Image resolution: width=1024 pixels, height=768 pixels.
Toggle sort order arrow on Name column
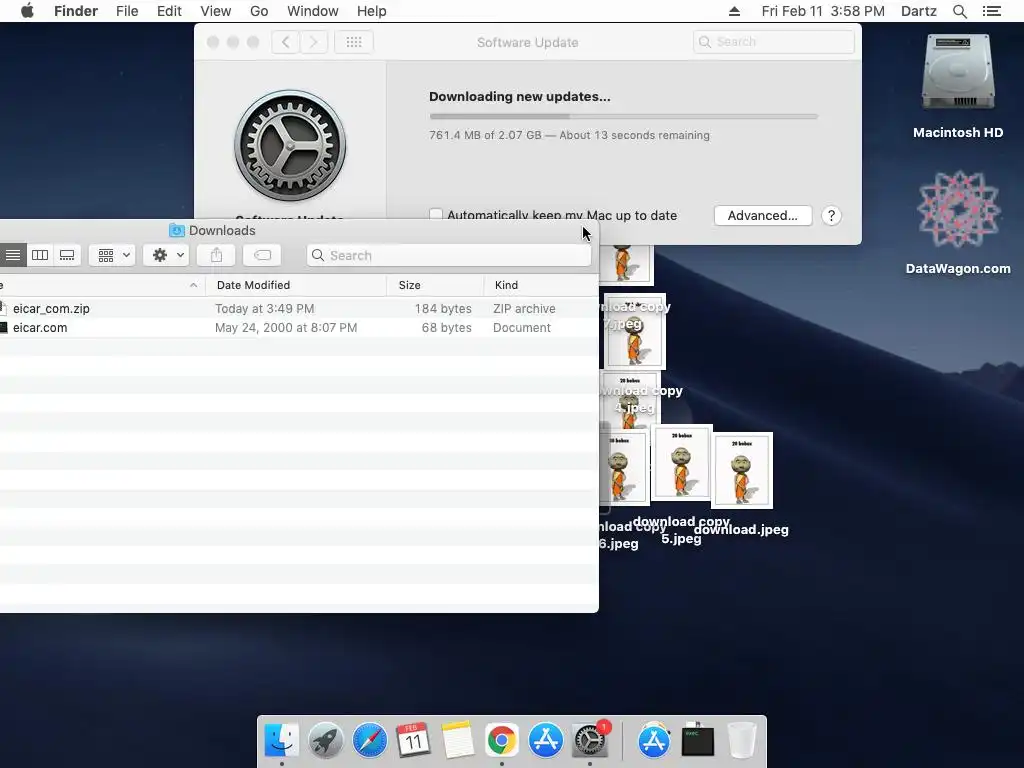pyautogui.click(x=193, y=285)
